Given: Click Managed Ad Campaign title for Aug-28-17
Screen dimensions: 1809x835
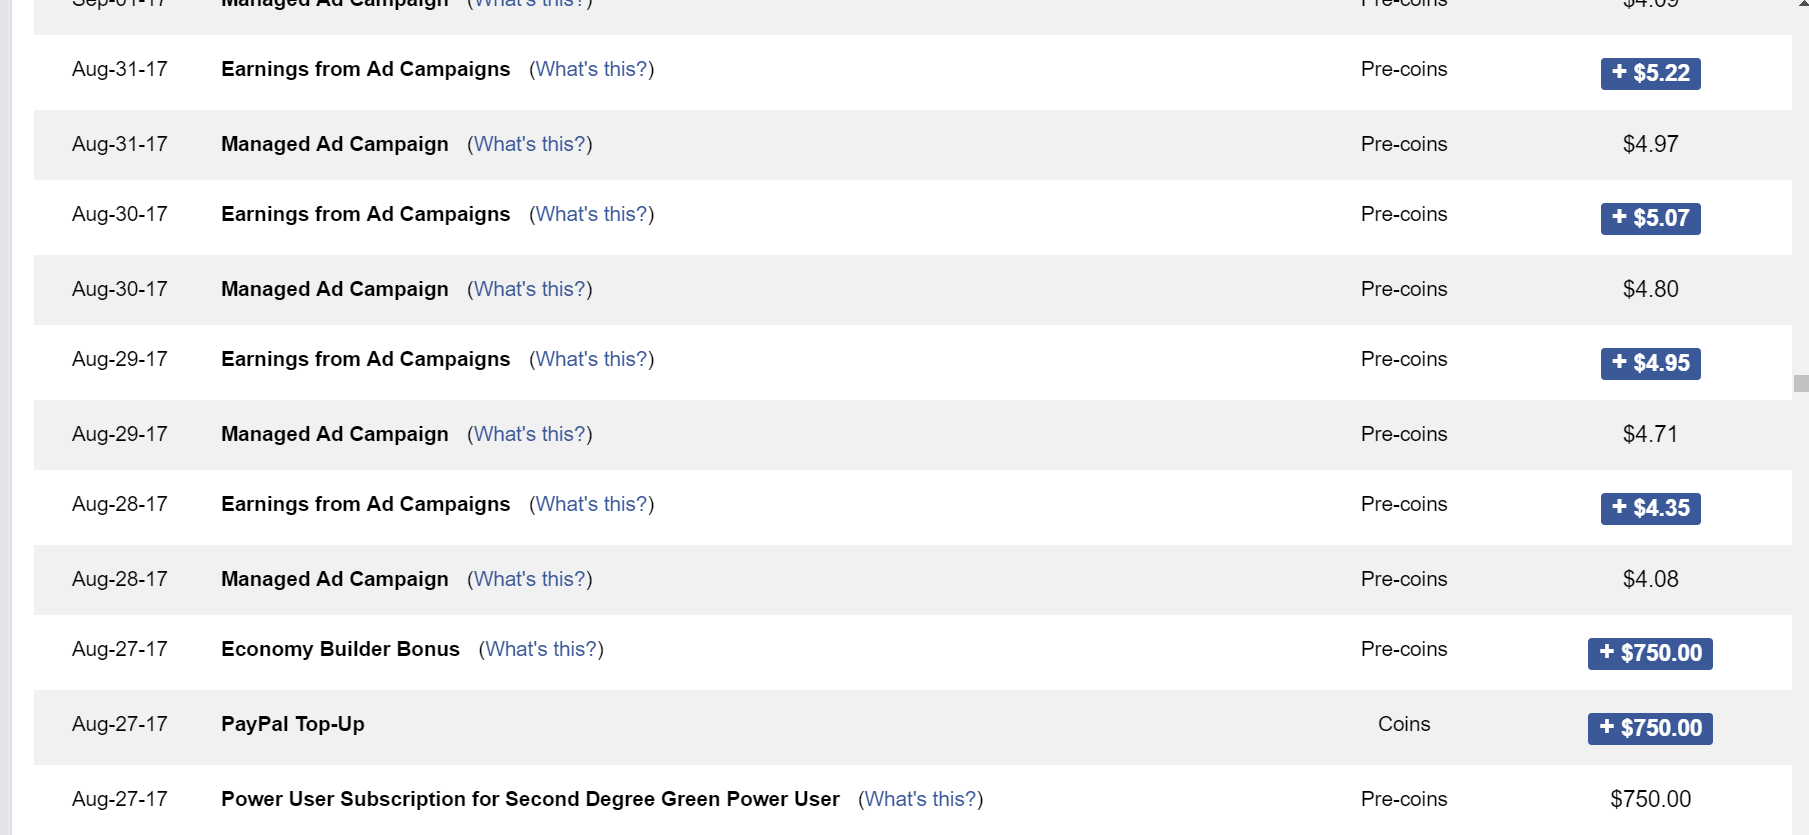Looking at the screenshot, I should coord(334,579).
